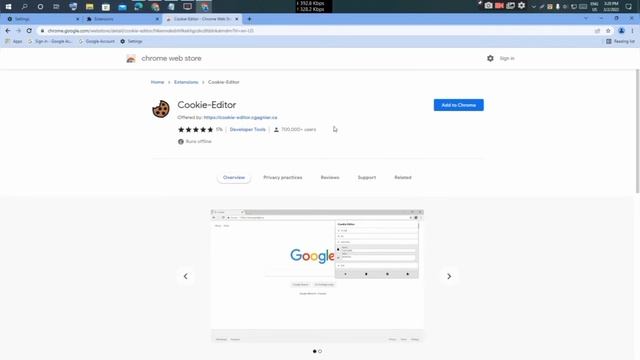The image size is (640, 360).
Task: Click the share page icon in address bar
Action: point(598,31)
